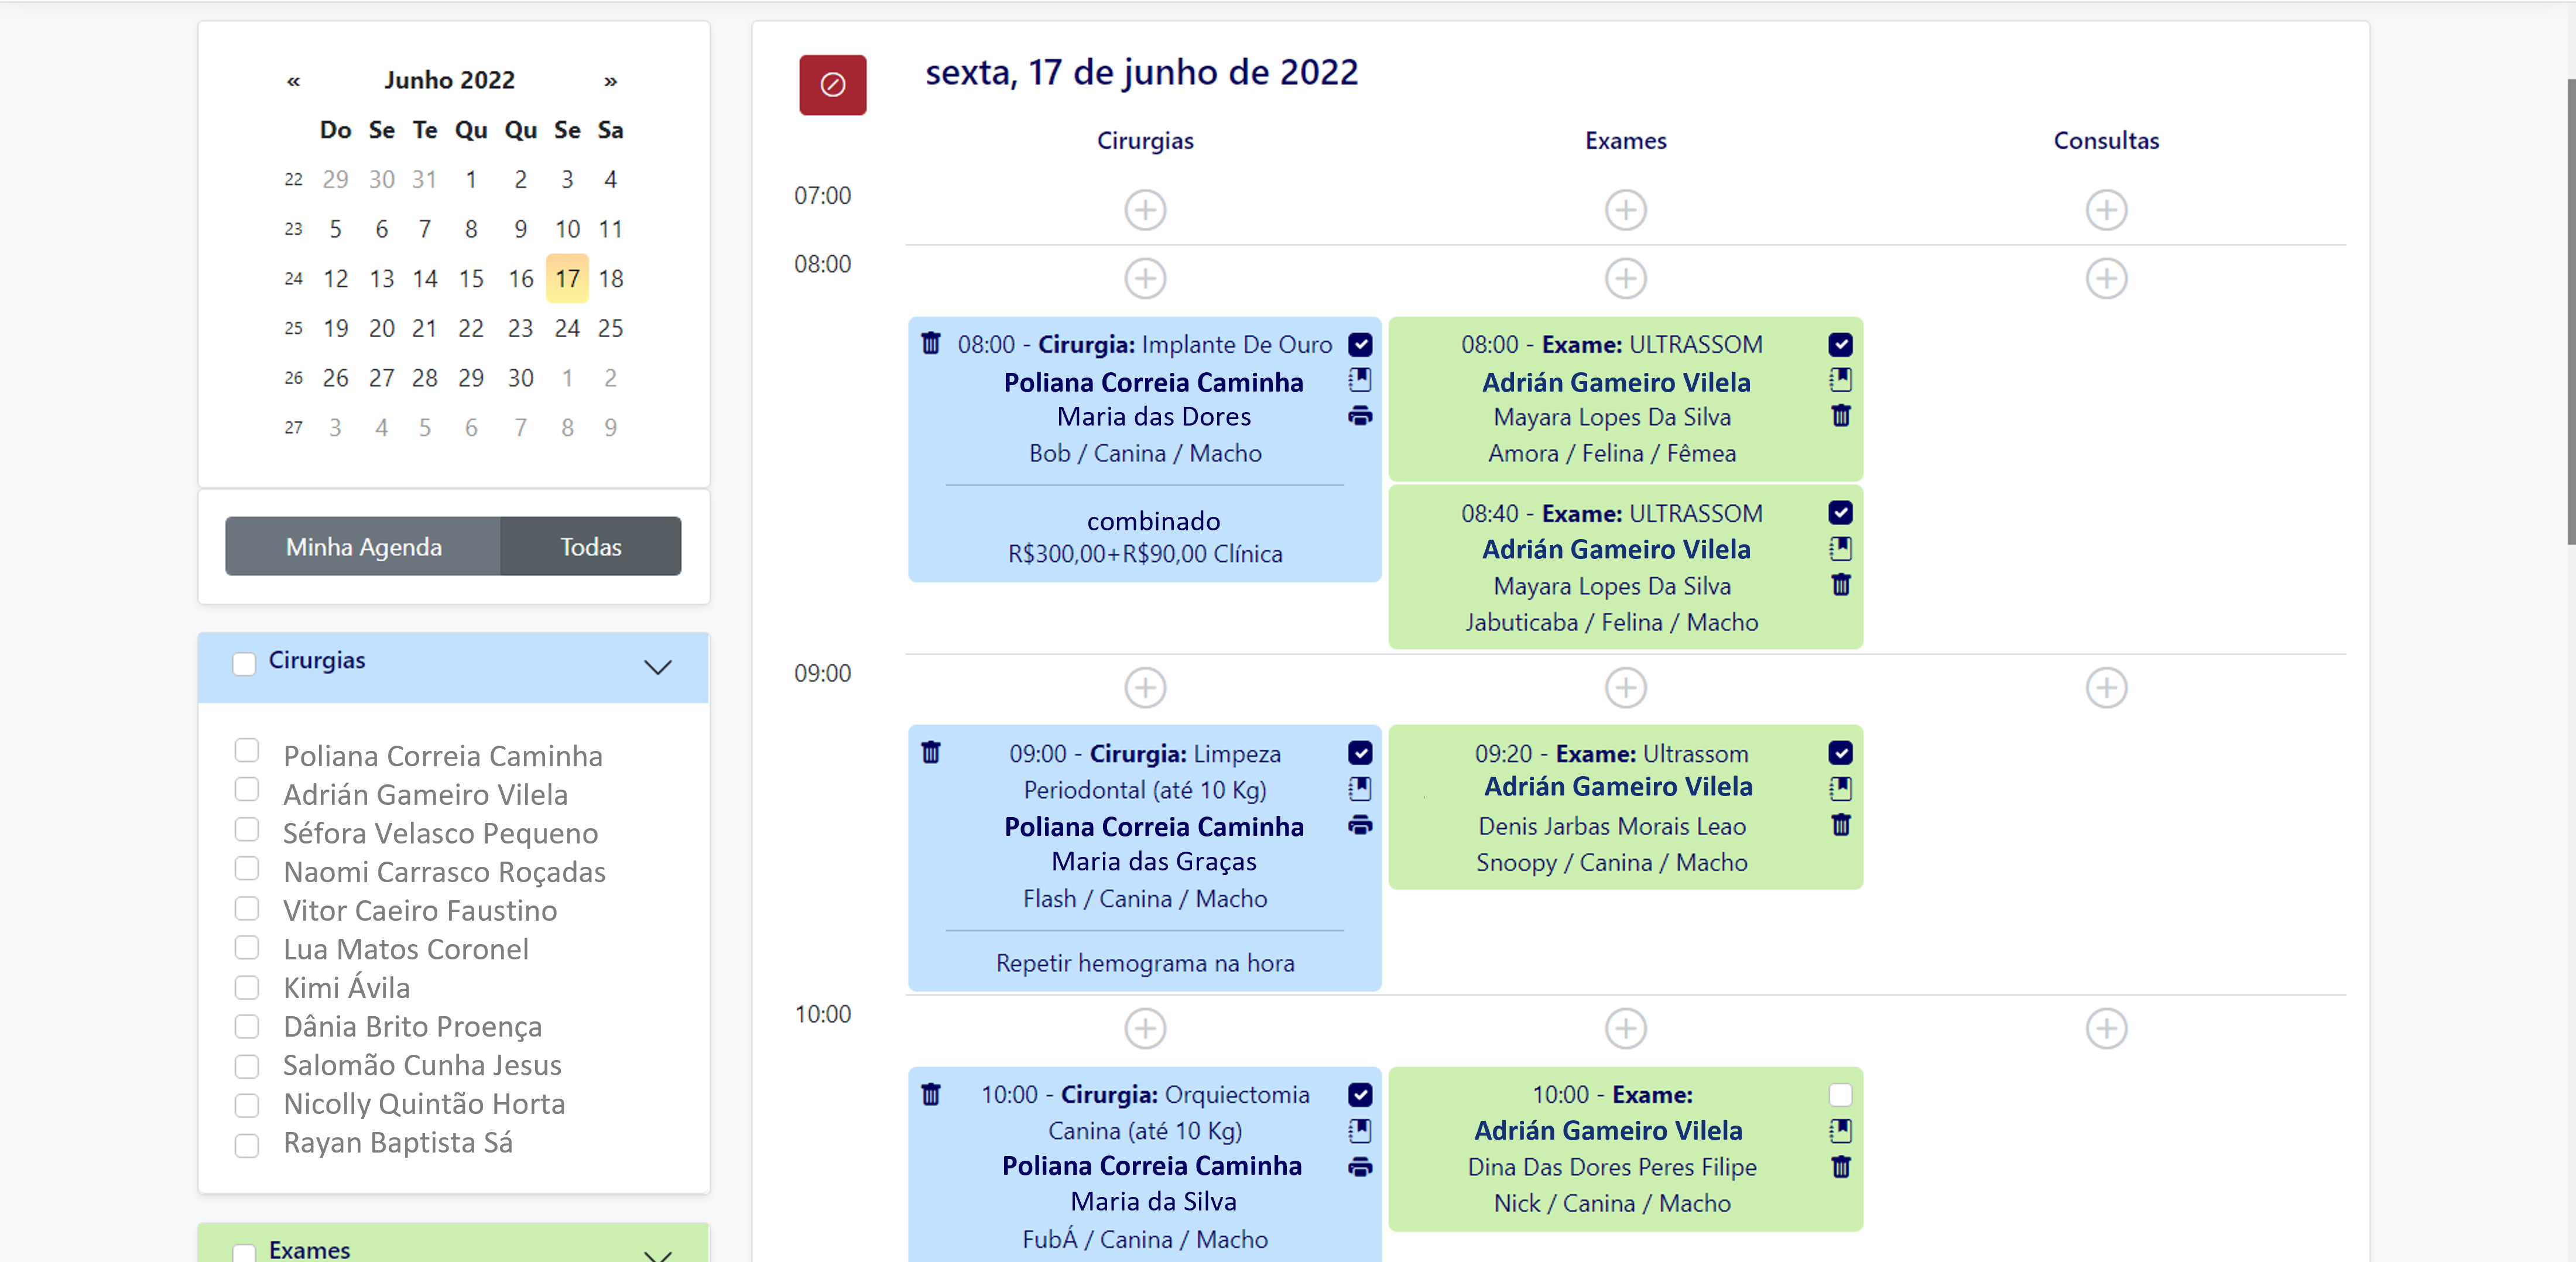Screen dimensions: 2576x1262
Task: Toggle the Exames category checkbox
Action: (244, 1252)
